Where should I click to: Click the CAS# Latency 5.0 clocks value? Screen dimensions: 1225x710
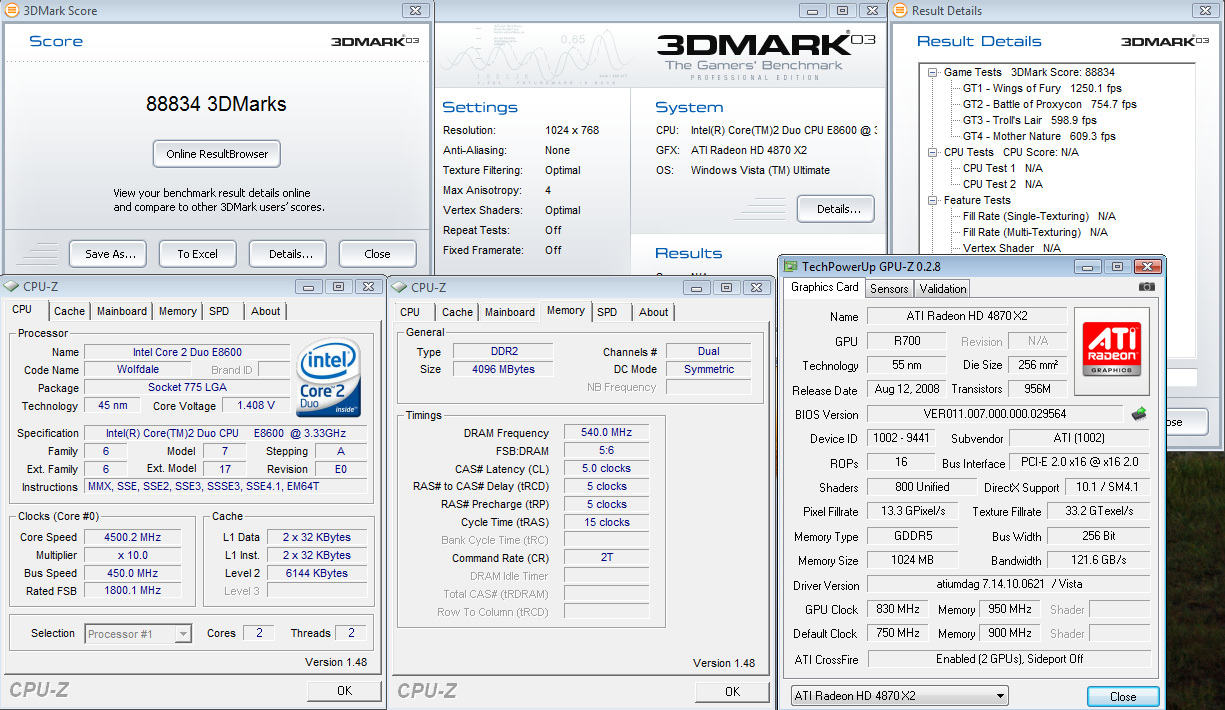point(606,468)
